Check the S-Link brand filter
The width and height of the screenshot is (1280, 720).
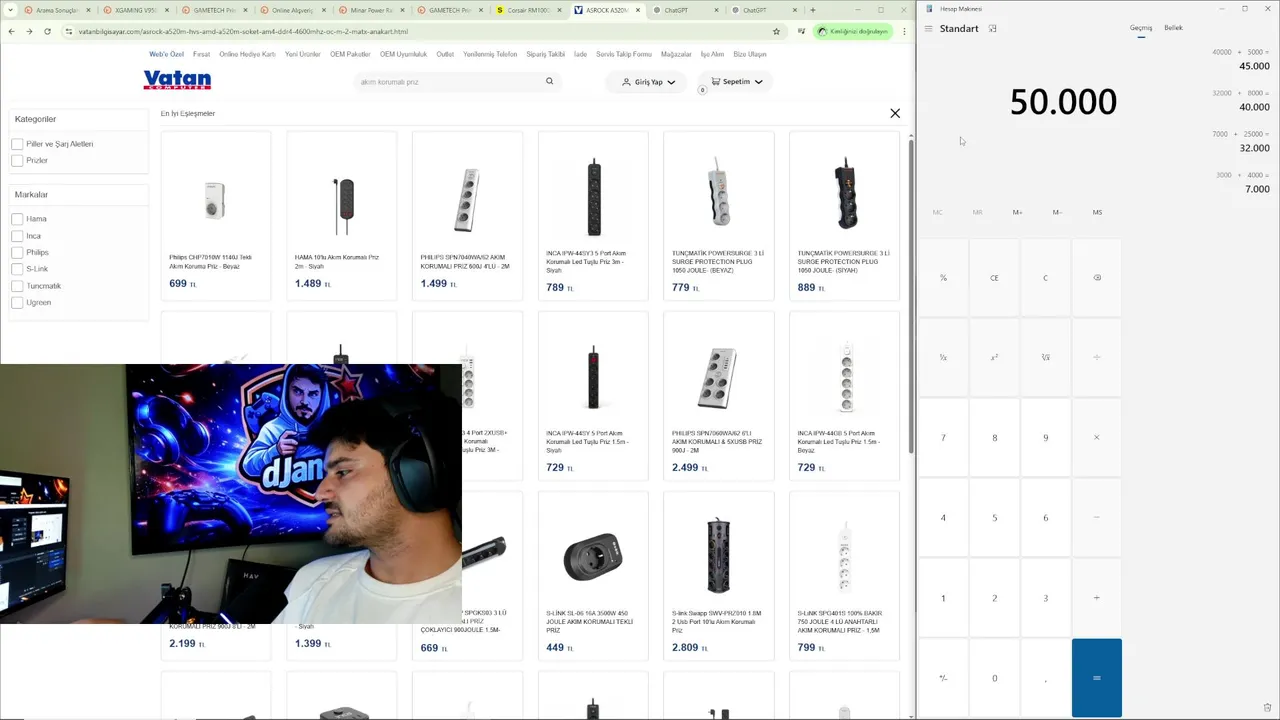pyautogui.click(x=17, y=269)
